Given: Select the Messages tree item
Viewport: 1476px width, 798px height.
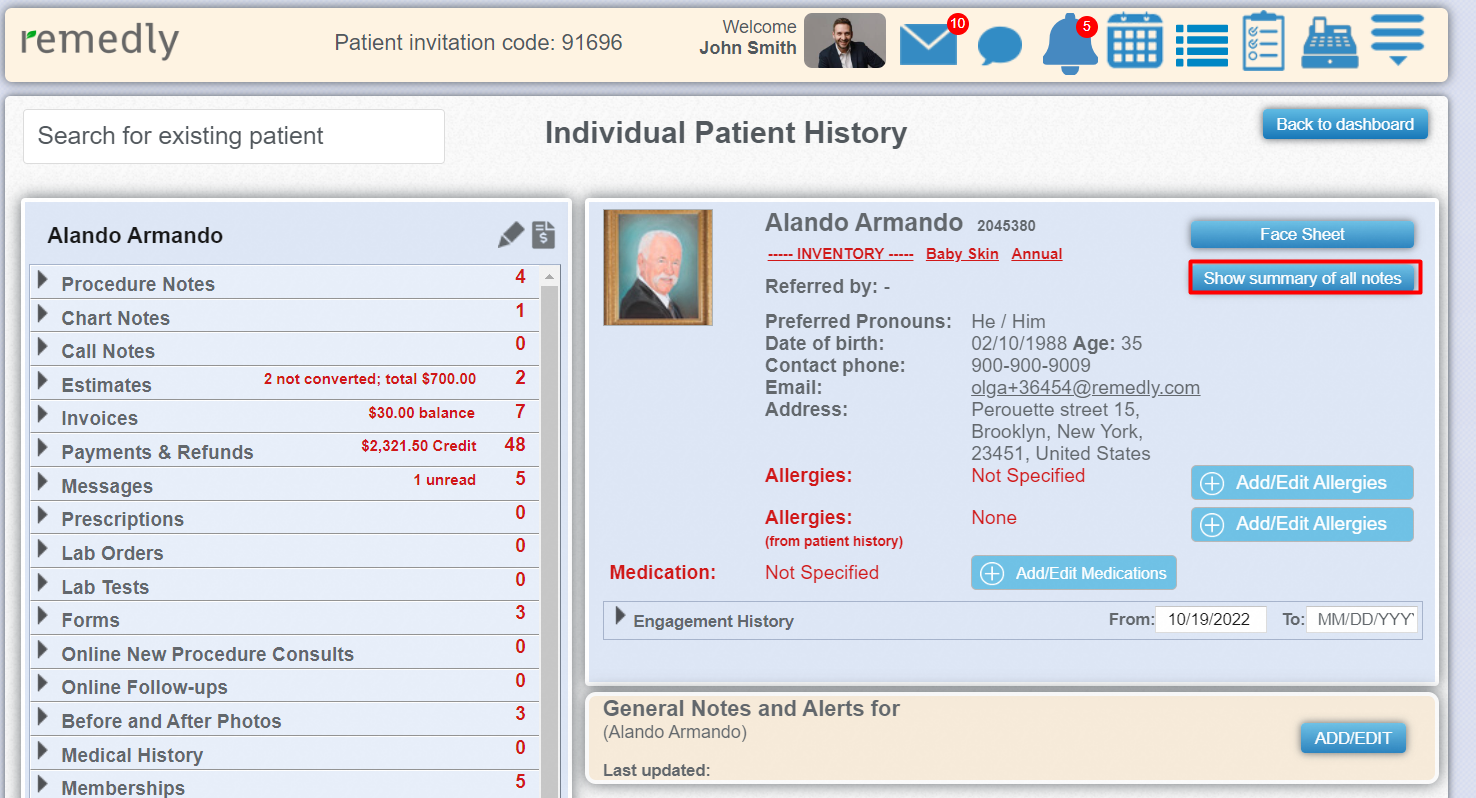Looking at the screenshot, I should [x=107, y=486].
